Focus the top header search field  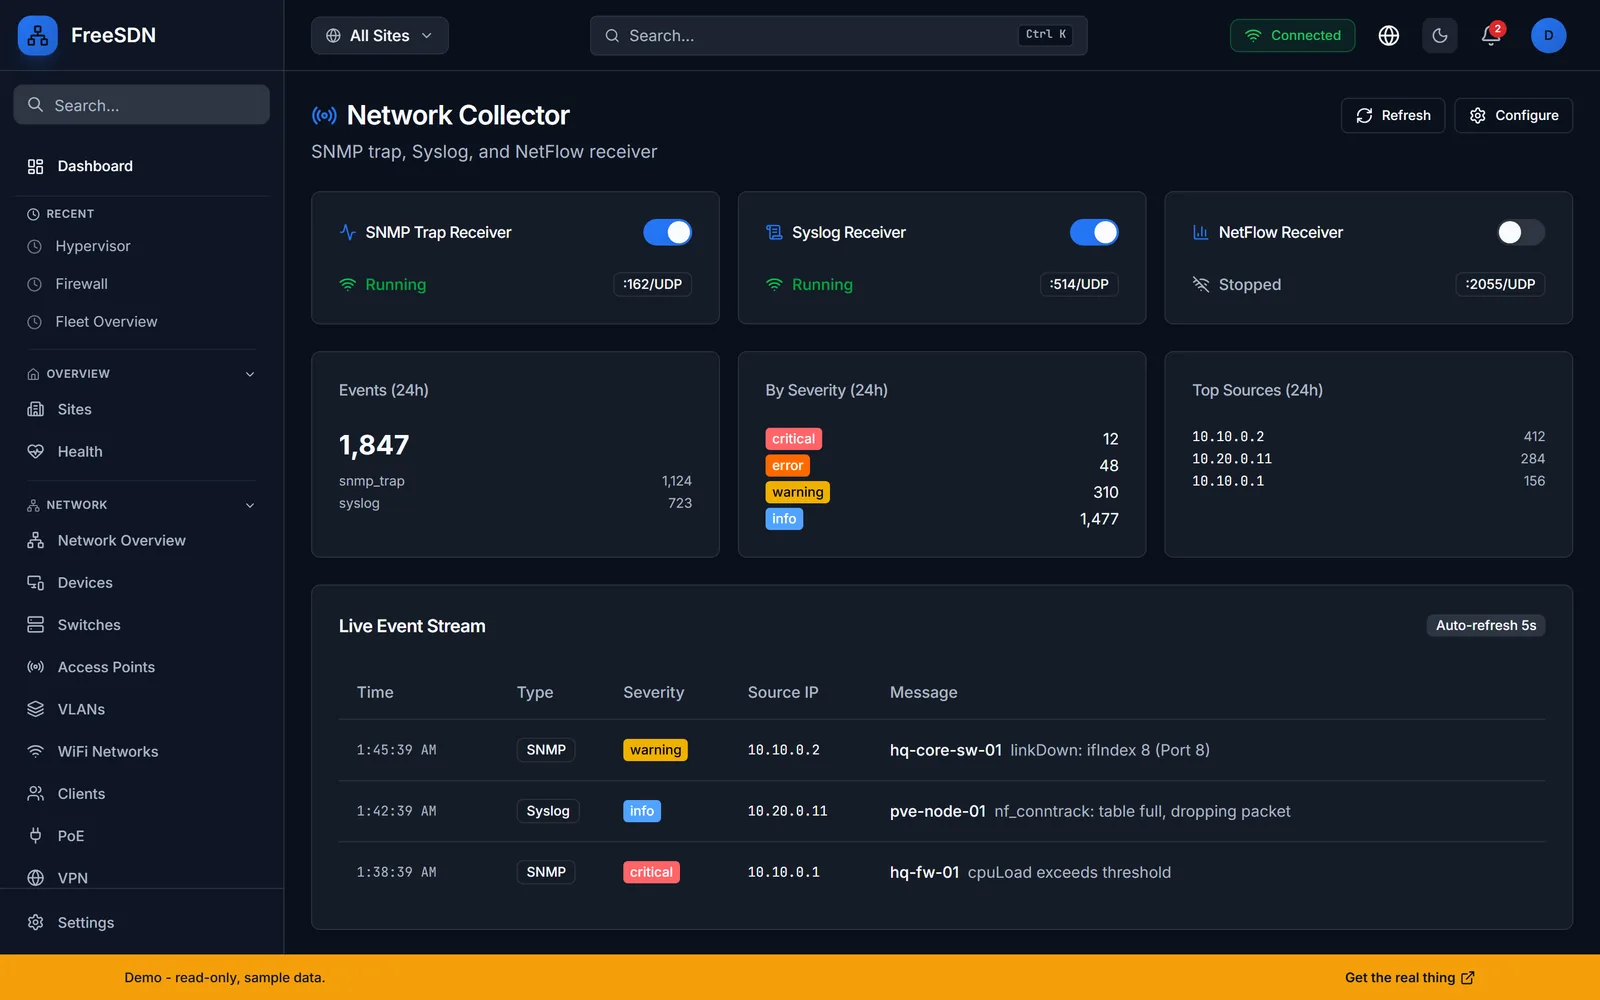(838, 36)
